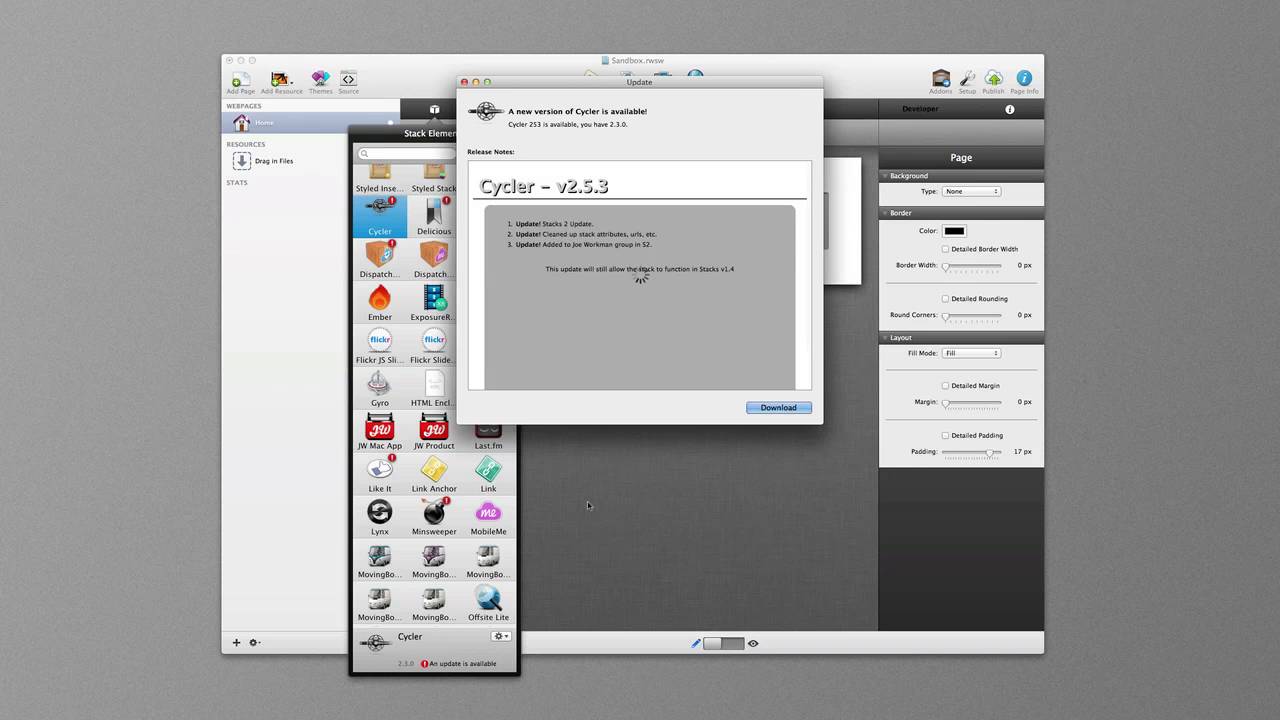Select the Delicious stack element

434,216
